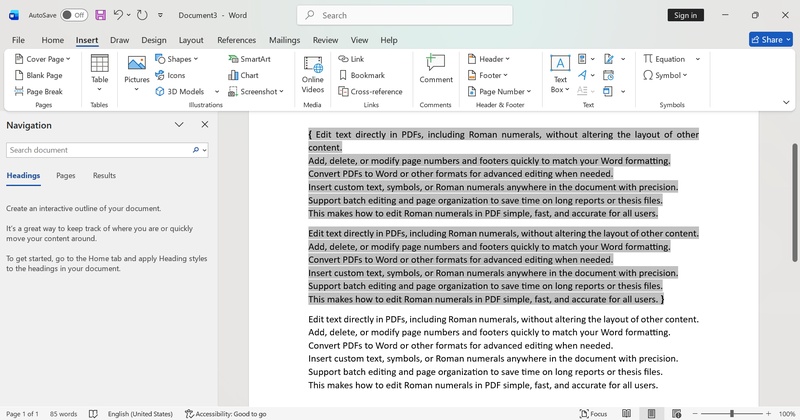
Task: Click the Search document input field
Action: [98, 150]
